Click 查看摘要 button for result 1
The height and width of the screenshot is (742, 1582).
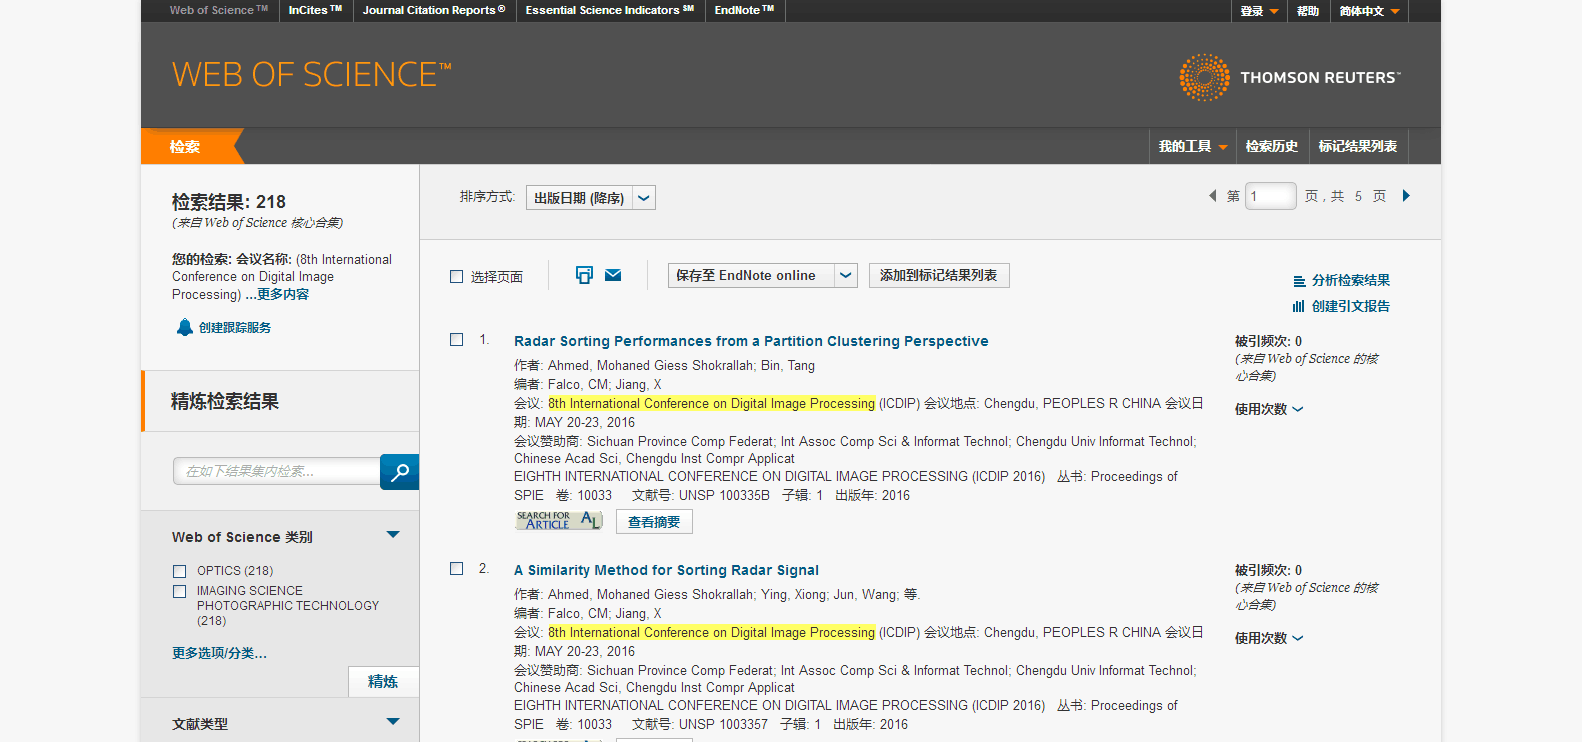[x=654, y=522]
